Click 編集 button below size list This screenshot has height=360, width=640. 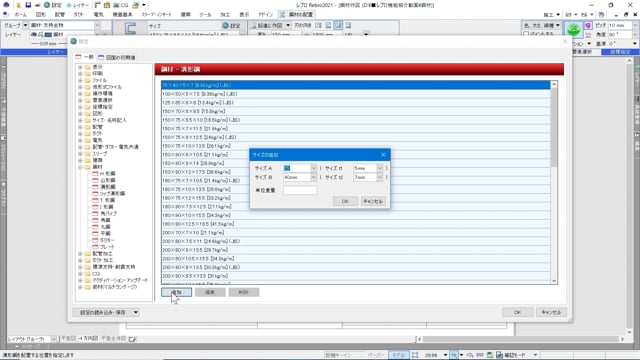[x=210, y=292]
